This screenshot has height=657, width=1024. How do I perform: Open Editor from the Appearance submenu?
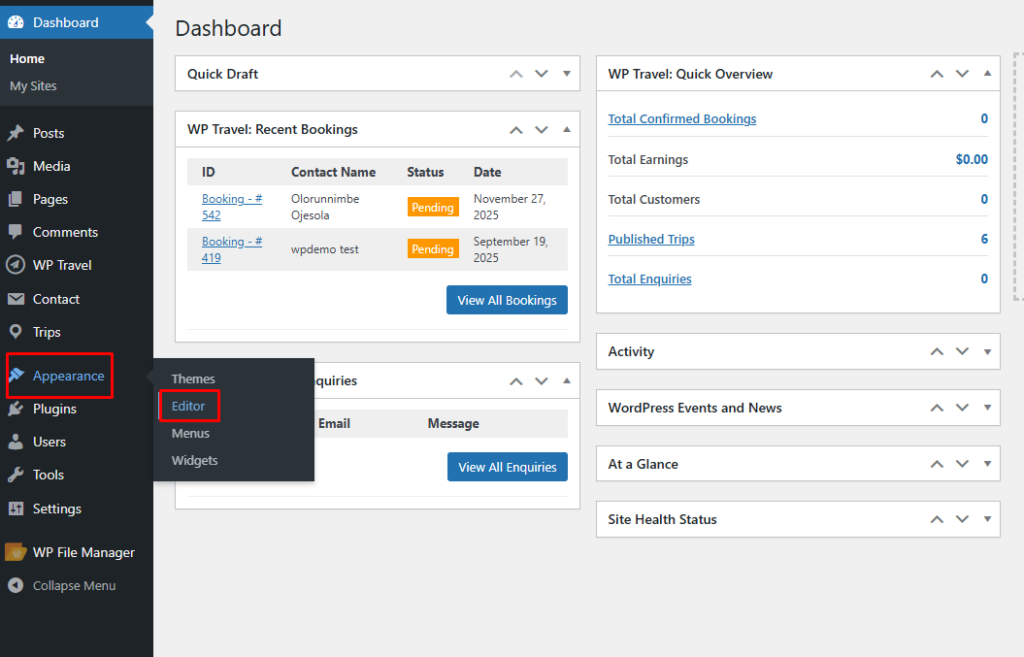[188, 406]
